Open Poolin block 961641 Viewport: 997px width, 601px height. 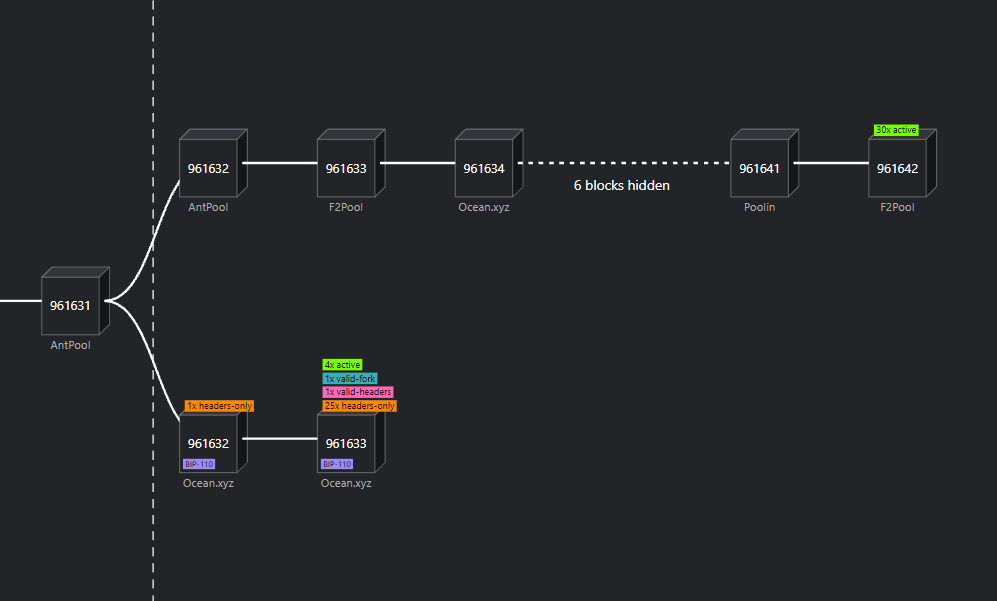(764, 163)
